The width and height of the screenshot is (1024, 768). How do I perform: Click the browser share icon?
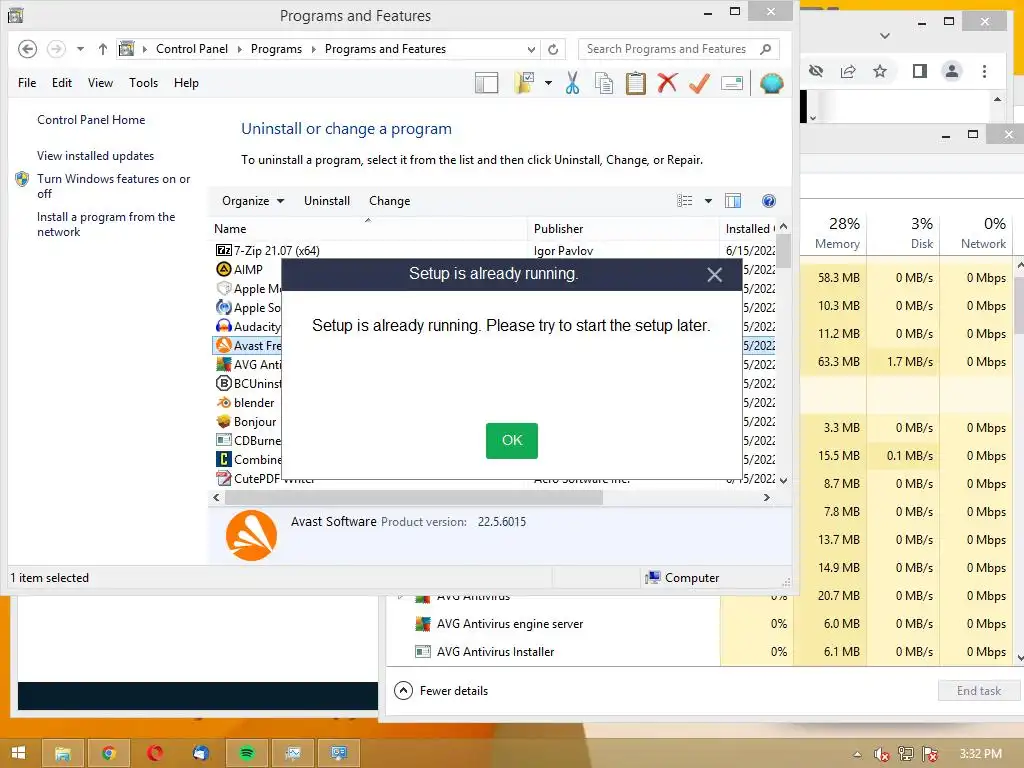(848, 71)
